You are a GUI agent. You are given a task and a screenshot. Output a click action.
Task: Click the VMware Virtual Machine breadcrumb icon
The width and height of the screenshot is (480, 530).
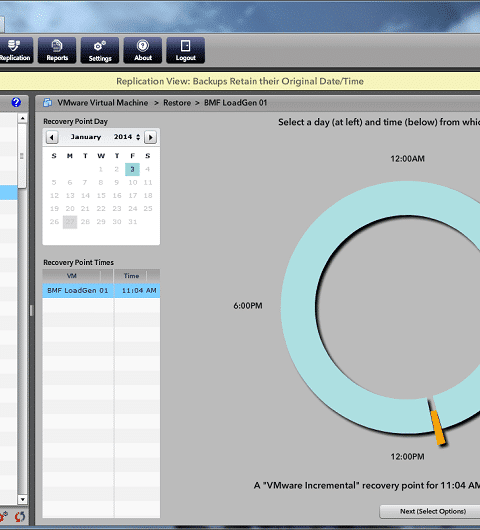(x=47, y=102)
